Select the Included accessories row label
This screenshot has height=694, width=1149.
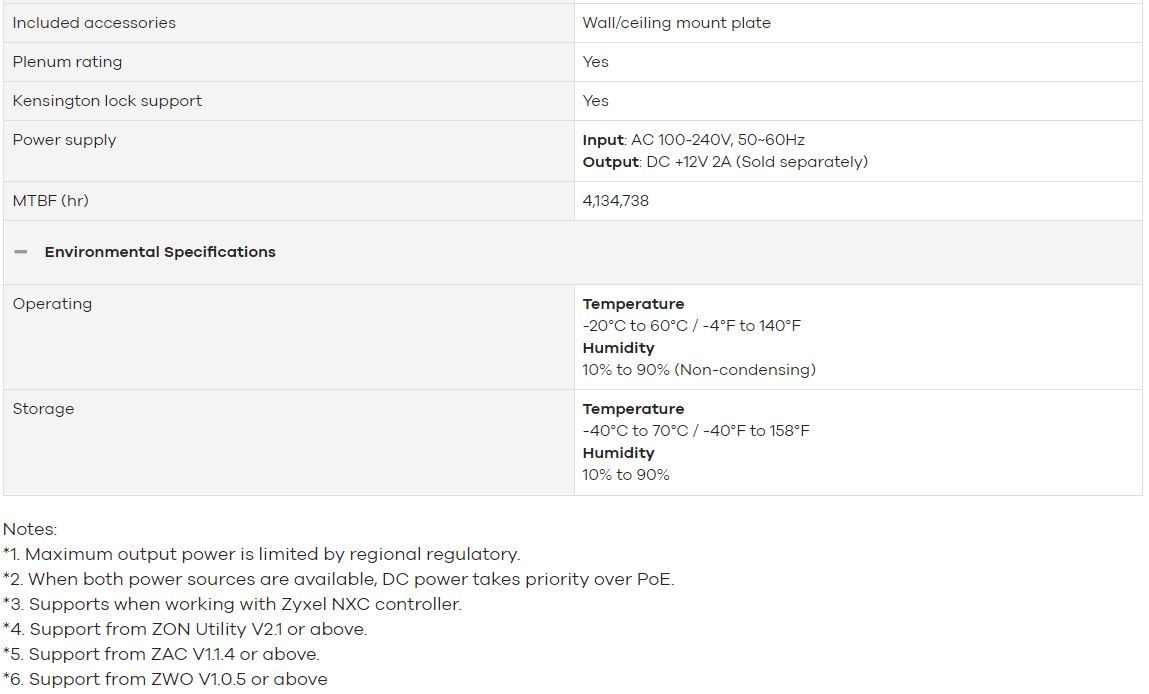point(94,23)
